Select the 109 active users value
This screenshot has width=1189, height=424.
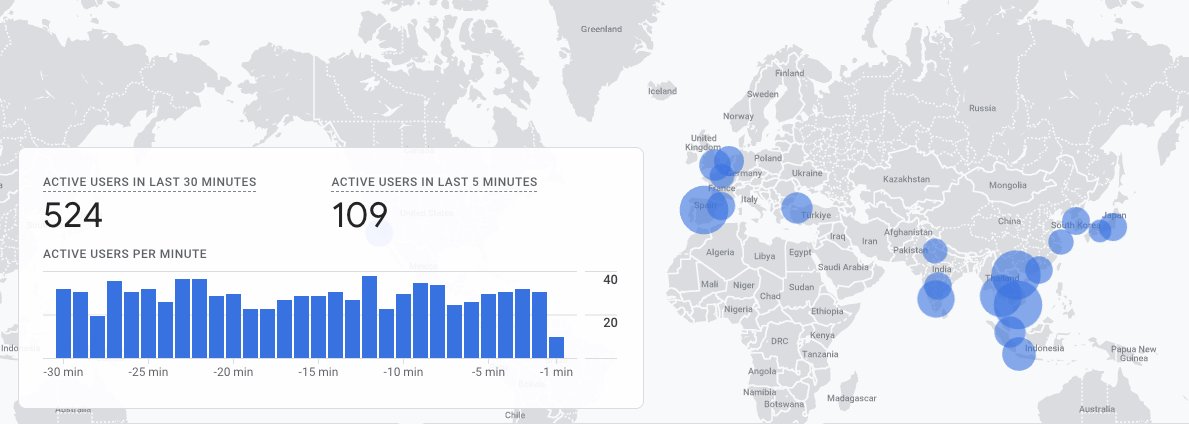360,216
